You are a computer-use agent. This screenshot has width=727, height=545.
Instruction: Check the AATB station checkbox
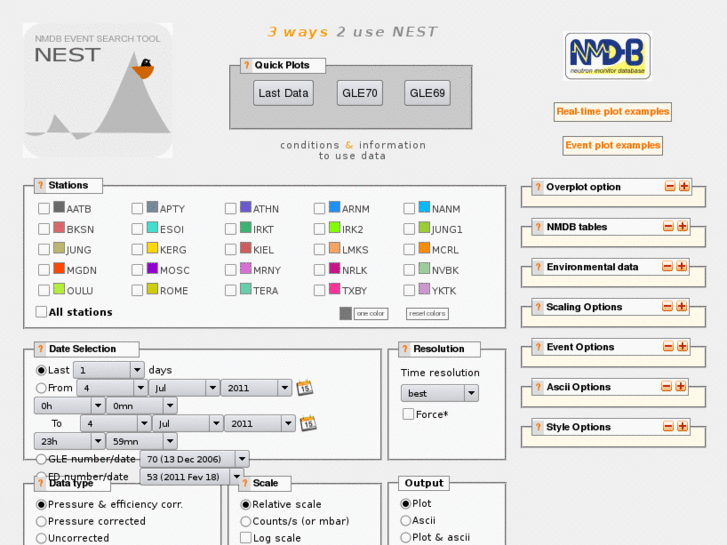pyautogui.click(x=44, y=209)
